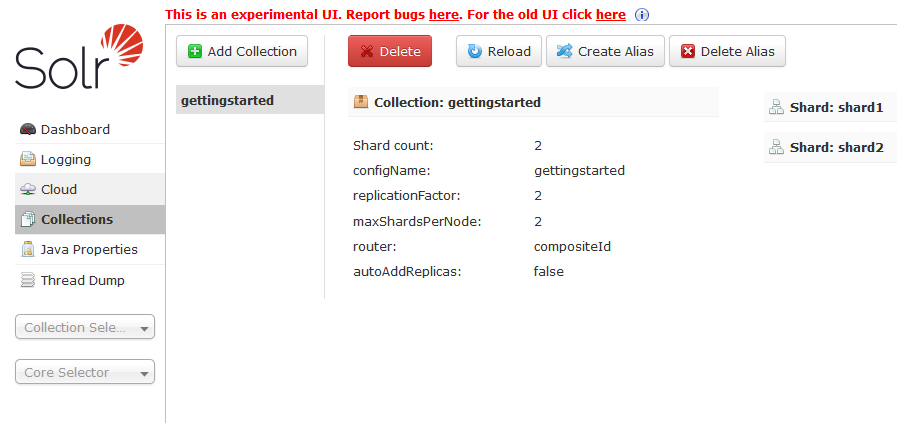The height and width of the screenshot is (423, 897).
Task: Click the Java Properties jar icon
Action: point(27,250)
